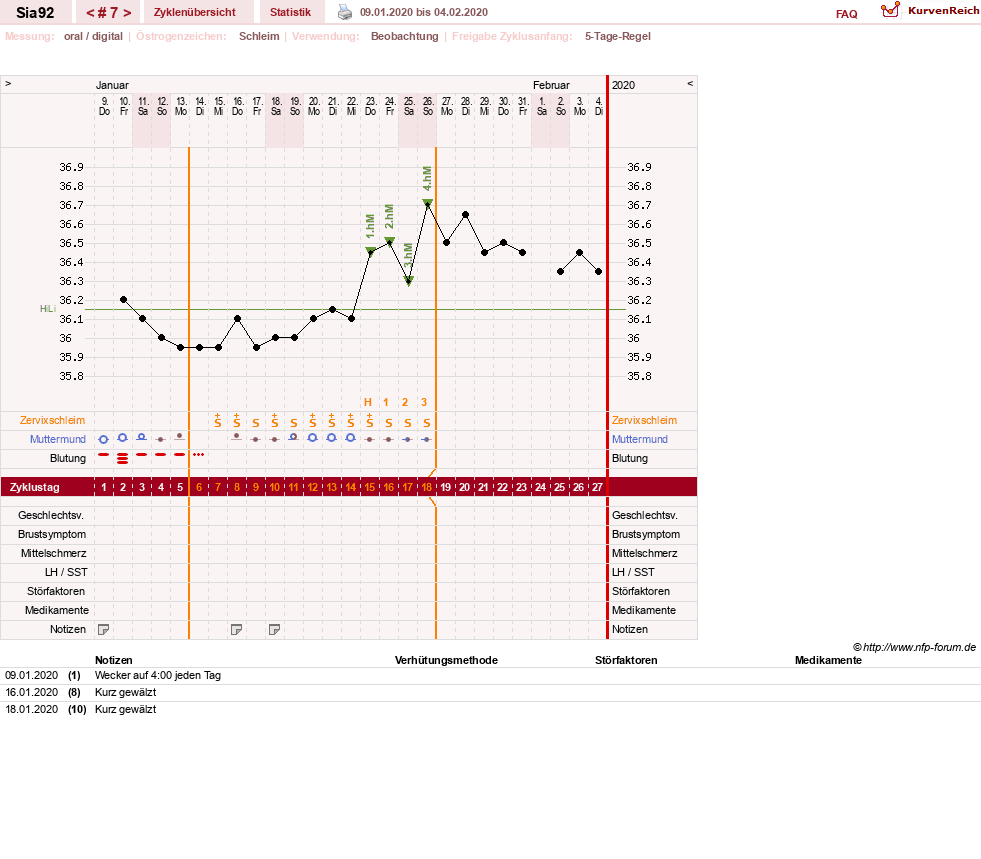Click bleeding dash on cycle day 1
Viewport: 981px width, 859px height.
point(104,454)
